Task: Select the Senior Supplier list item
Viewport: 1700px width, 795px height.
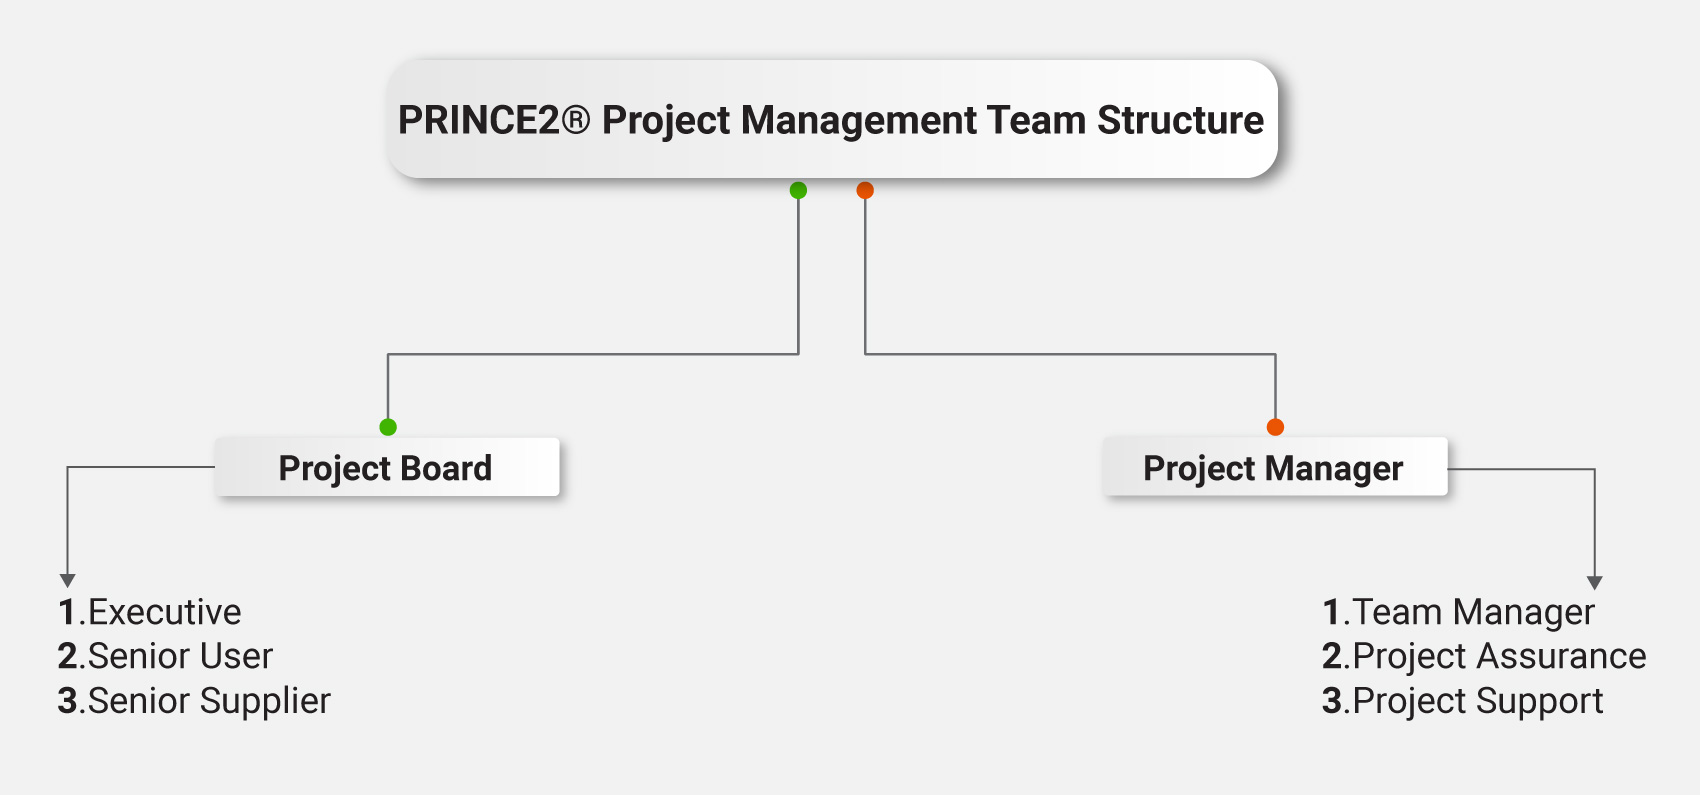Action: 194,701
